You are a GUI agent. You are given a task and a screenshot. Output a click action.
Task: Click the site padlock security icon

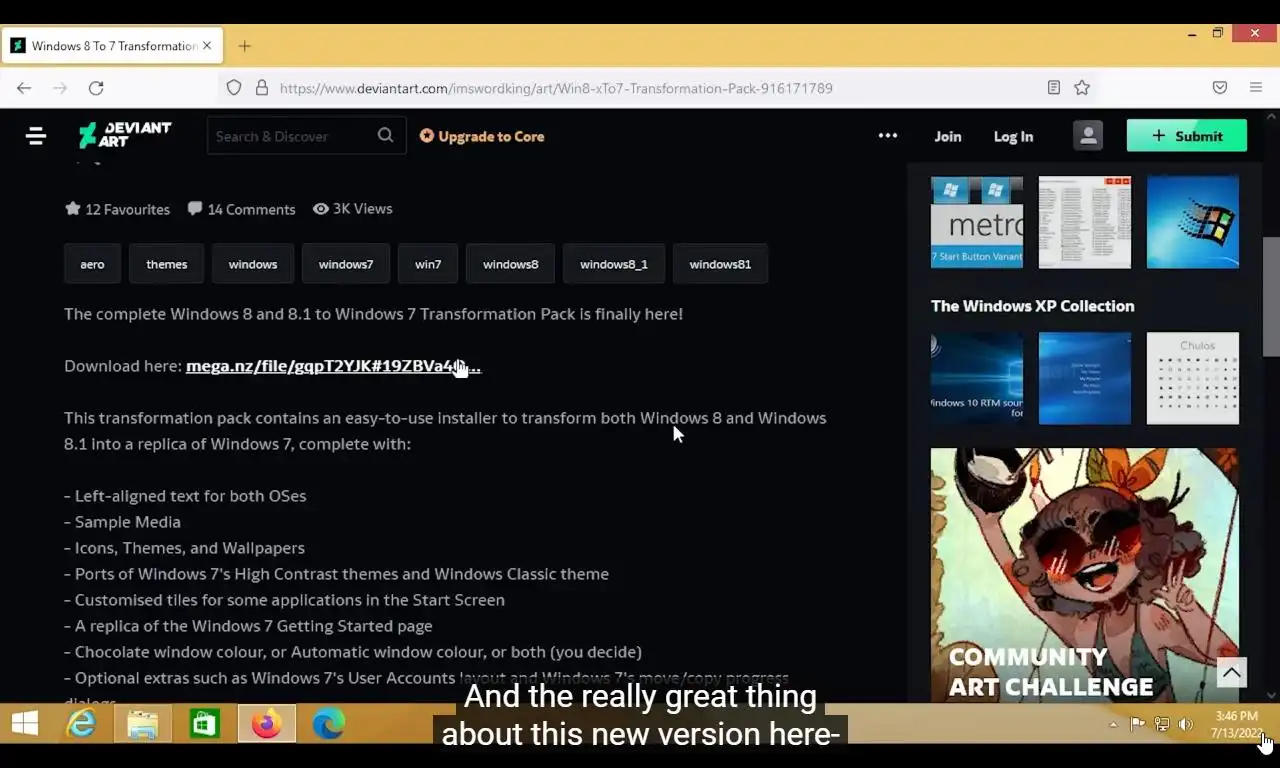262,88
